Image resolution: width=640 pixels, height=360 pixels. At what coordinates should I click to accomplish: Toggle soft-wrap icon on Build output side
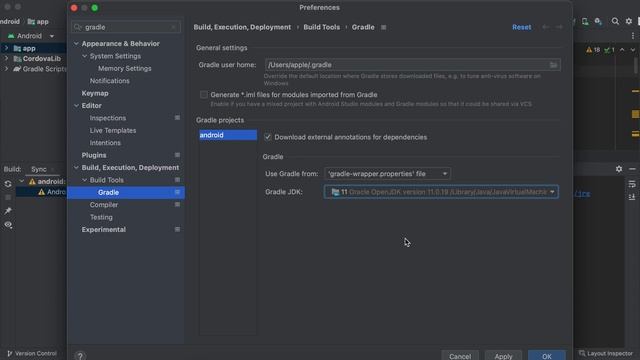point(632,184)
